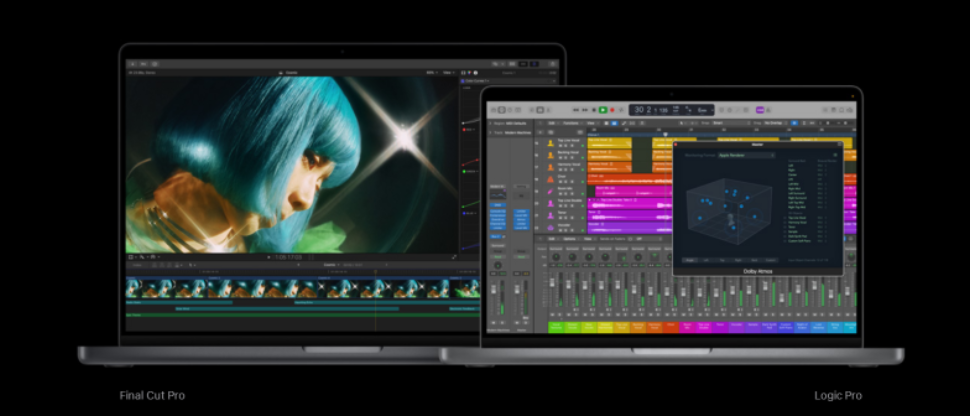Click the Final Cut timeline playhead
Screen dimensions: 970x416
(x=375, y=272)
